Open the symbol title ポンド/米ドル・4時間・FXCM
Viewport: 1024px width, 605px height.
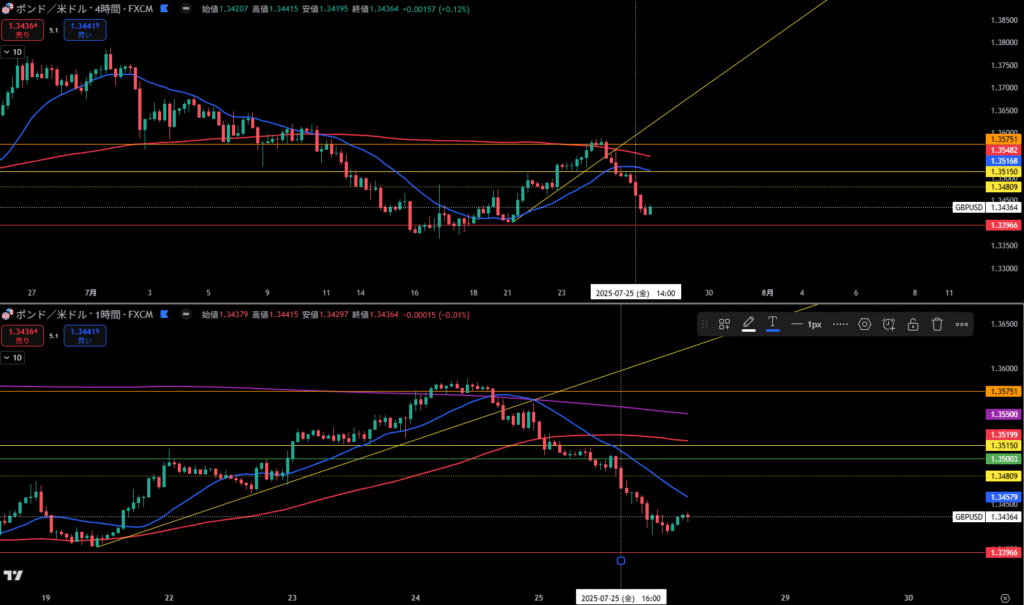pyautogui.click(x=84, y=9)
